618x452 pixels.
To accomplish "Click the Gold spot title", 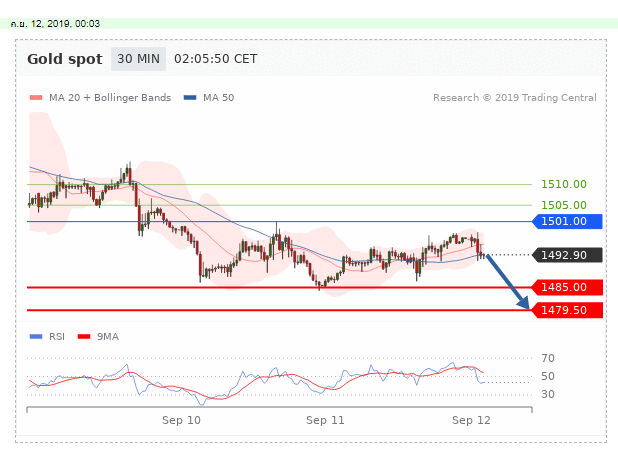I will [x=65, y=59].
